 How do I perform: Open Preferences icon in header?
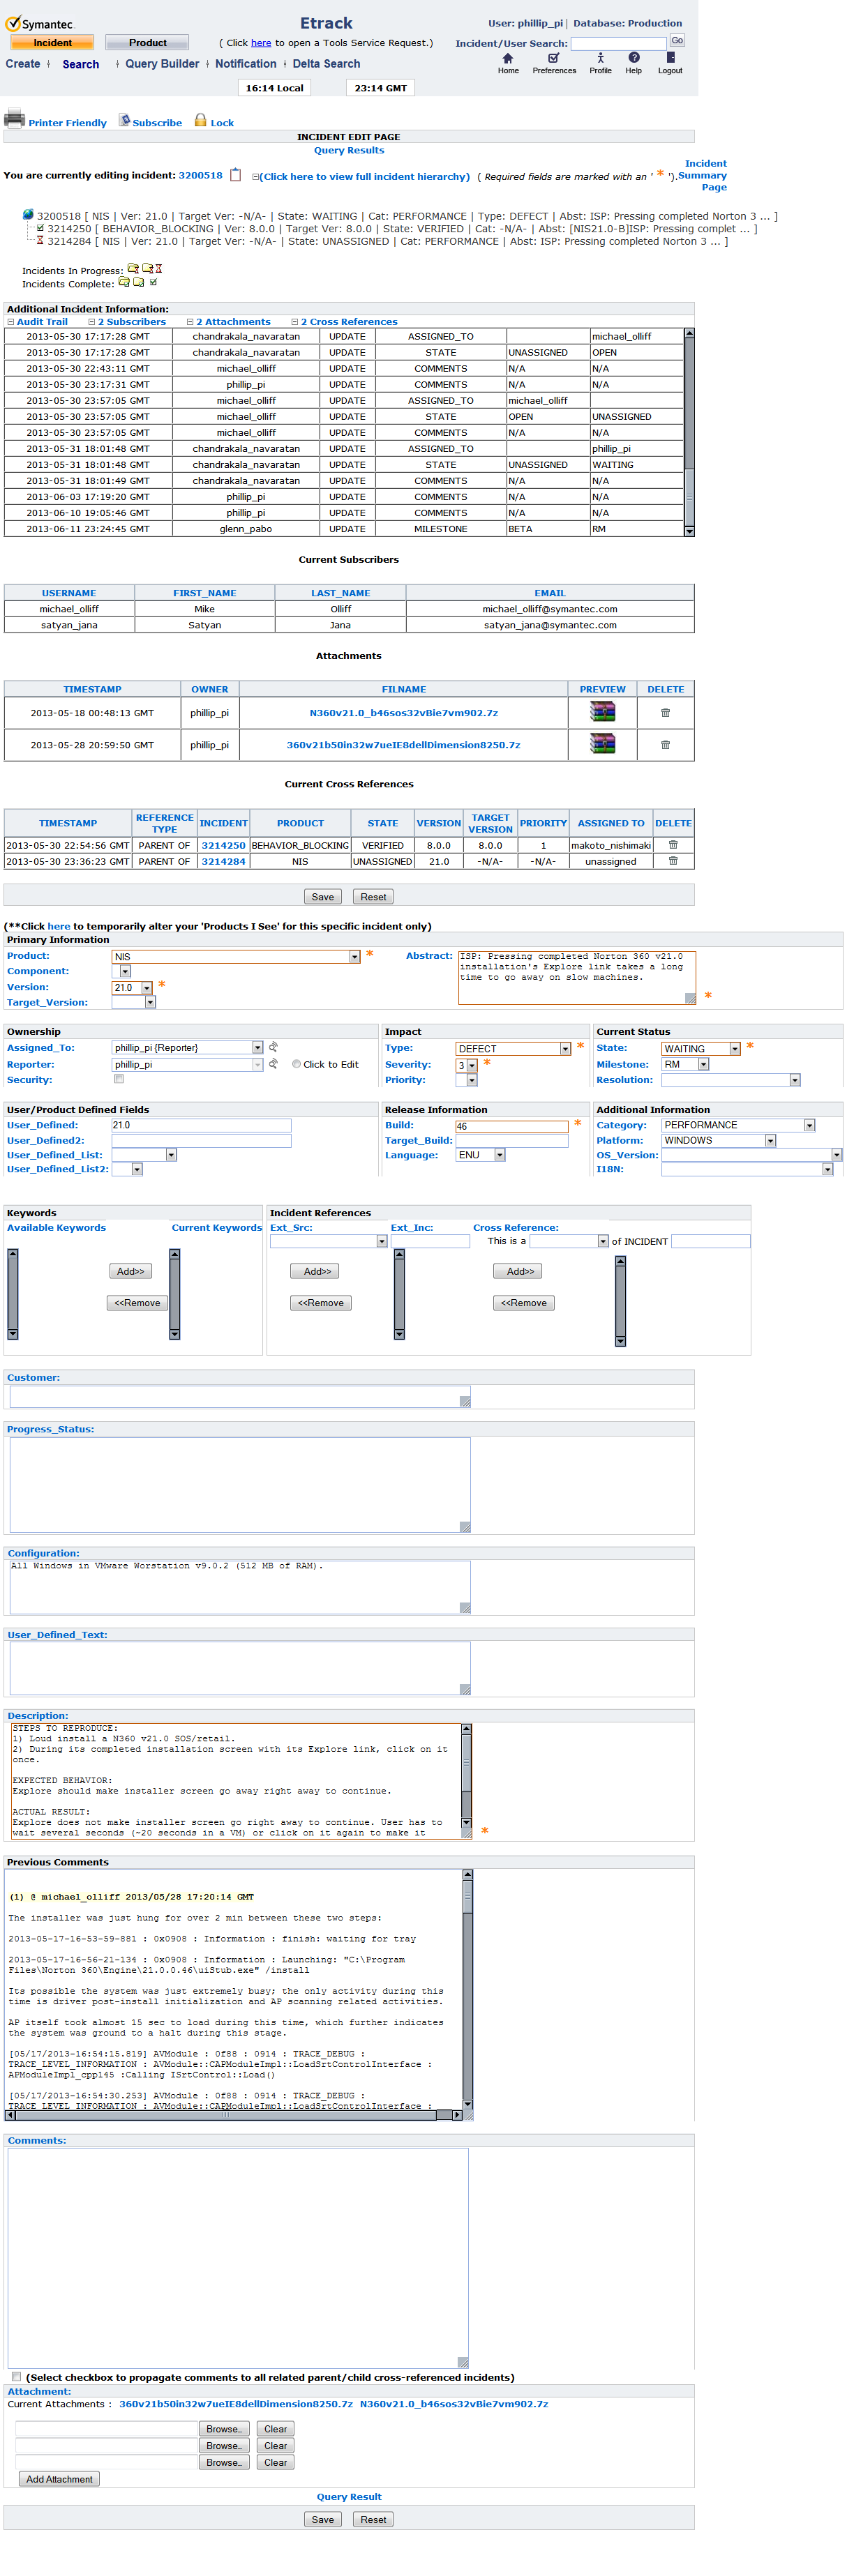point(553,59)
